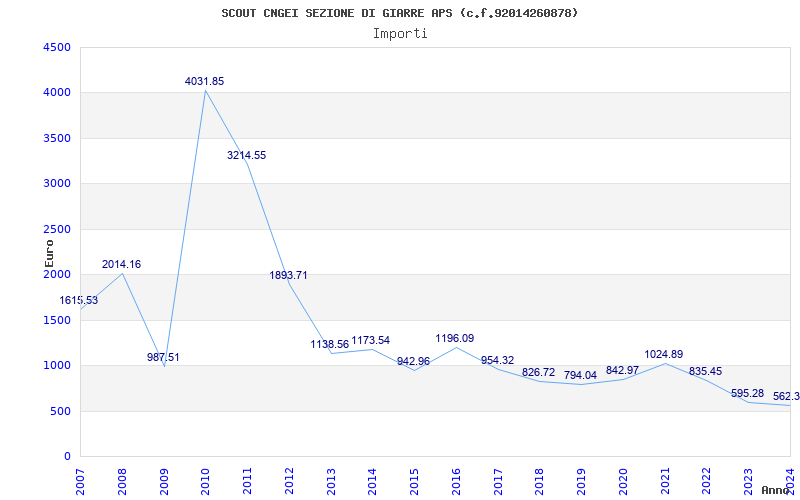Select the 4031.85 data label

click(205, 81)
